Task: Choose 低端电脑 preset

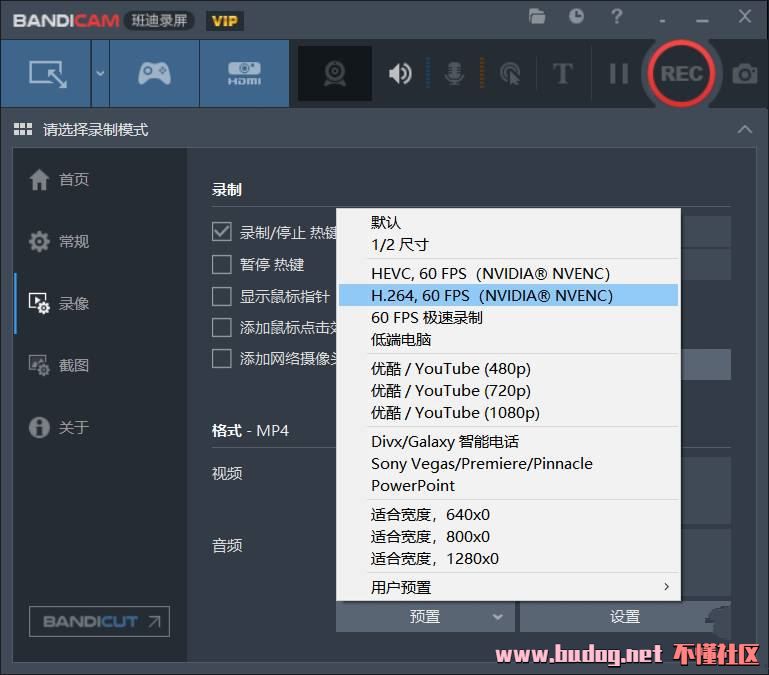Action: pos(508,339)
